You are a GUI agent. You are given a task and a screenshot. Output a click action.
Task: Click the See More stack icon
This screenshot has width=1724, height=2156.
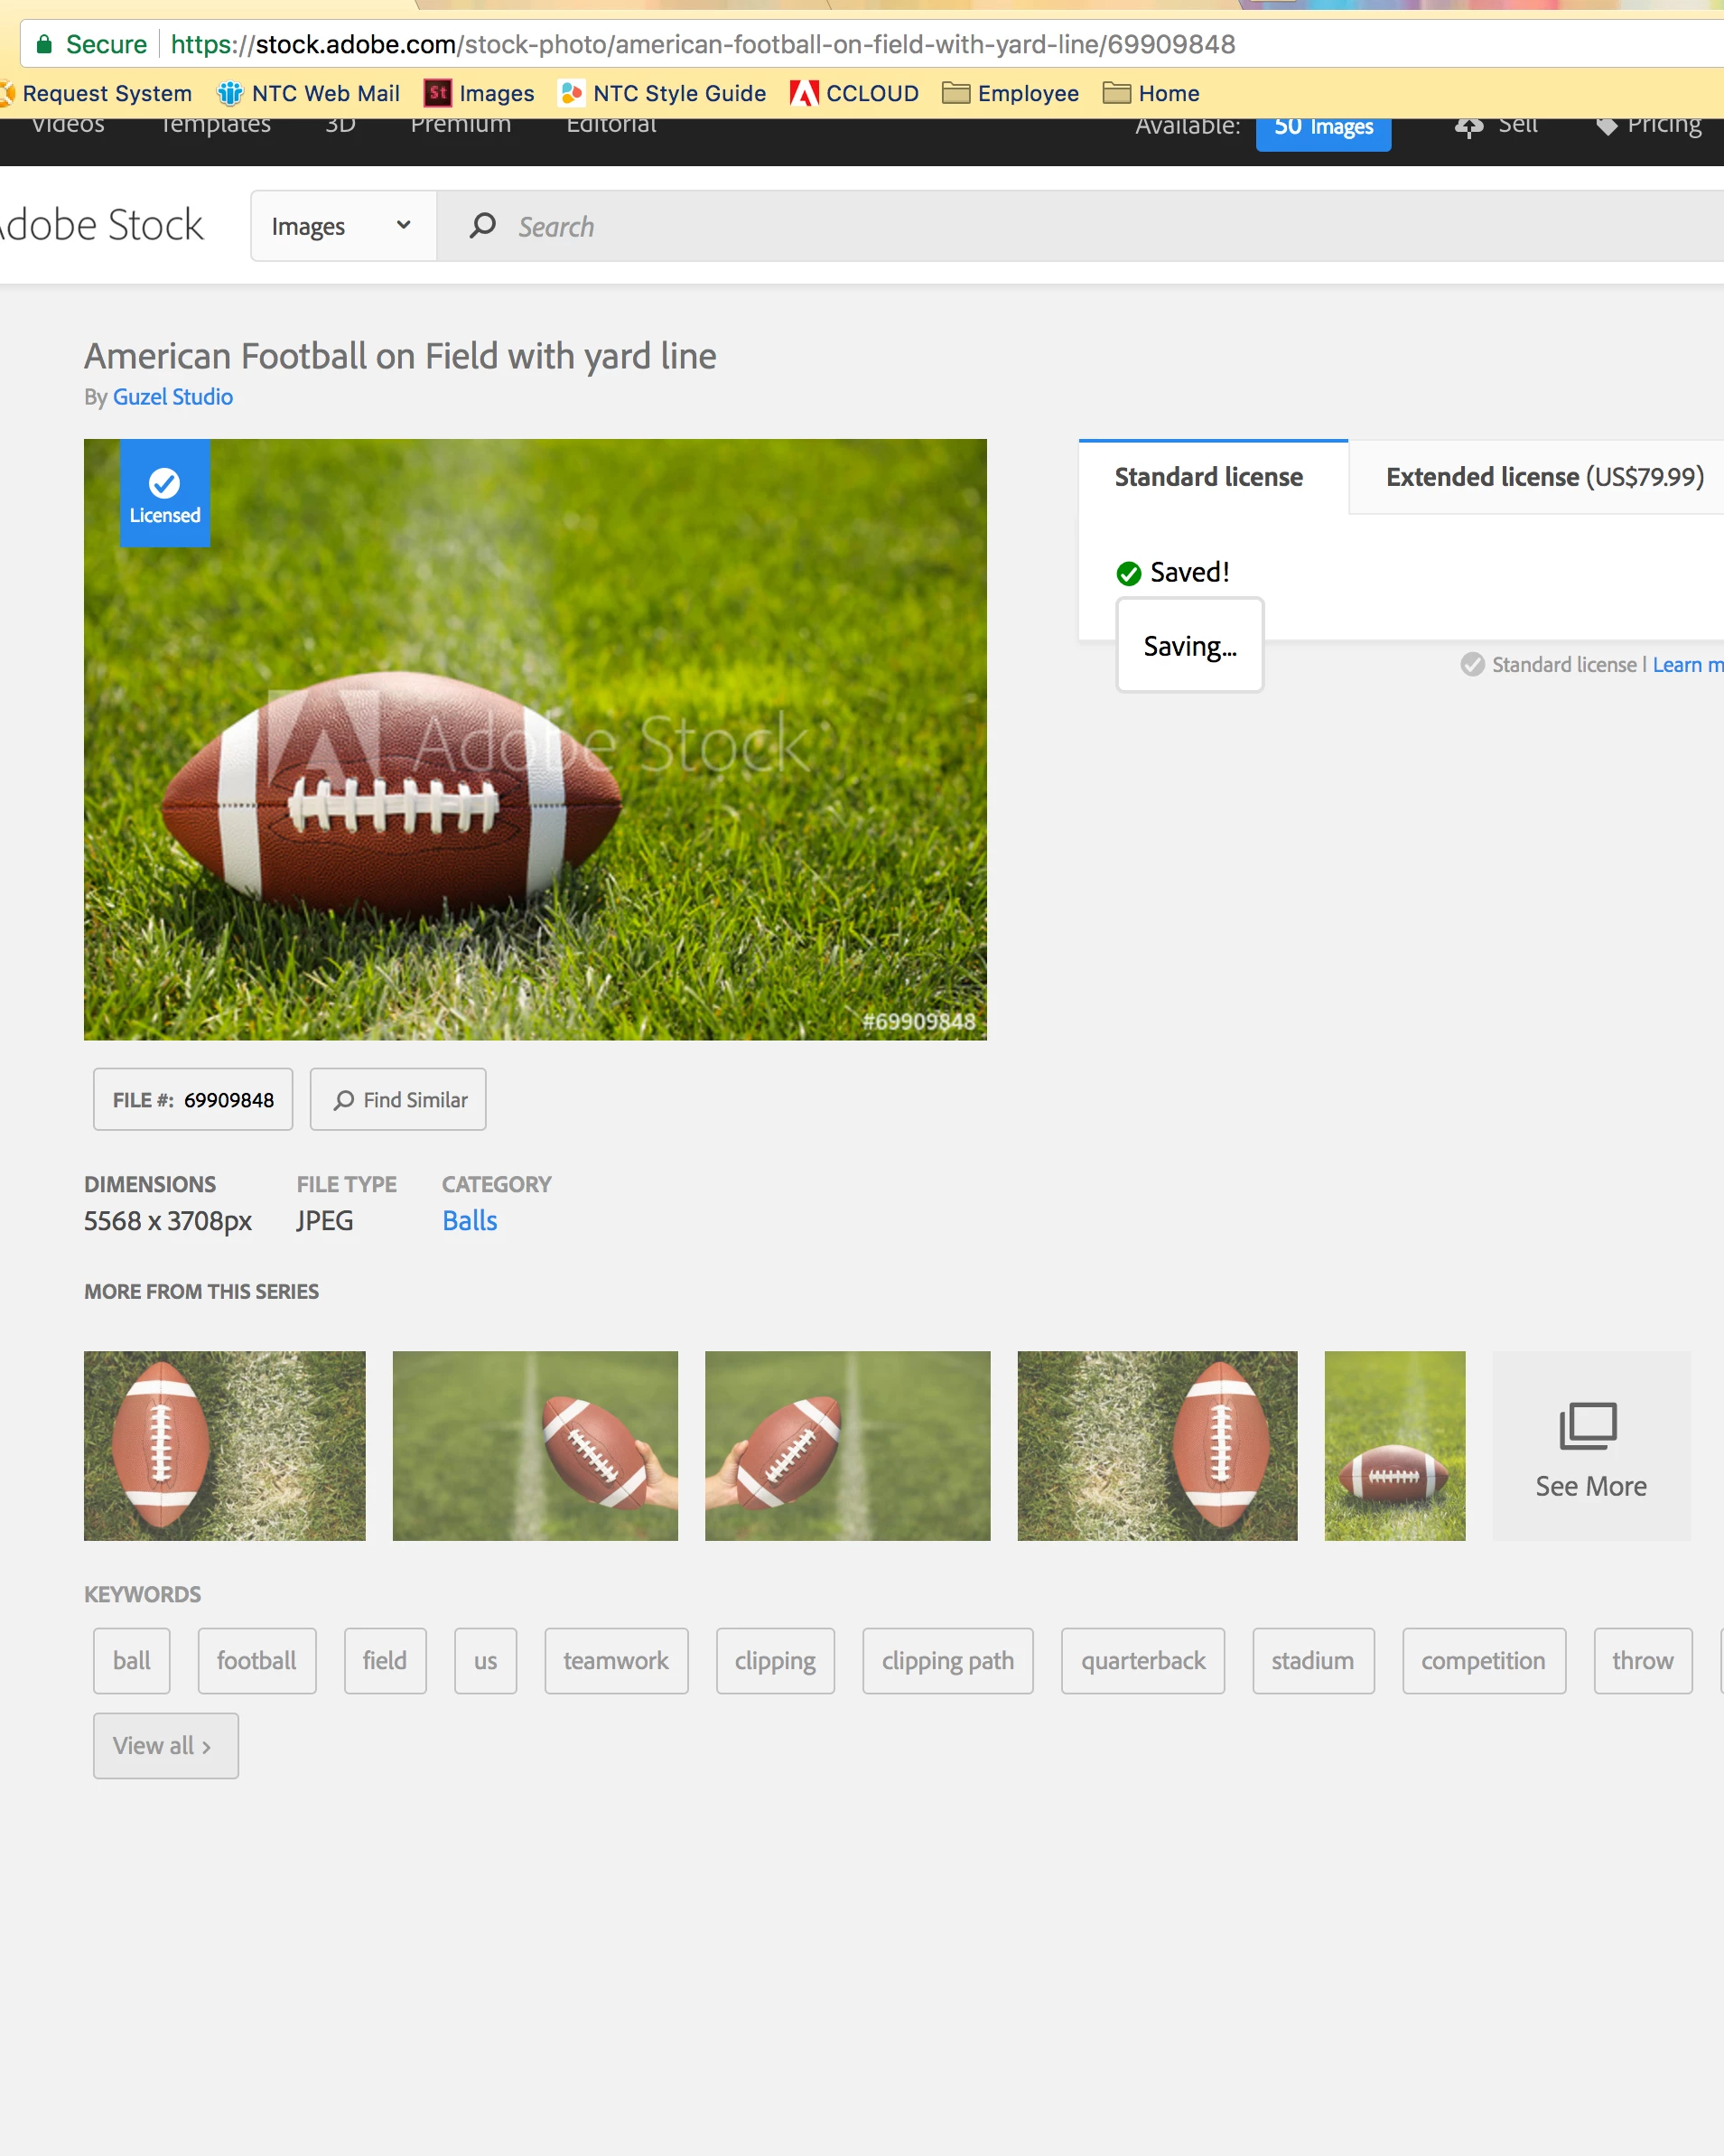click(x=1588, y=1426)
